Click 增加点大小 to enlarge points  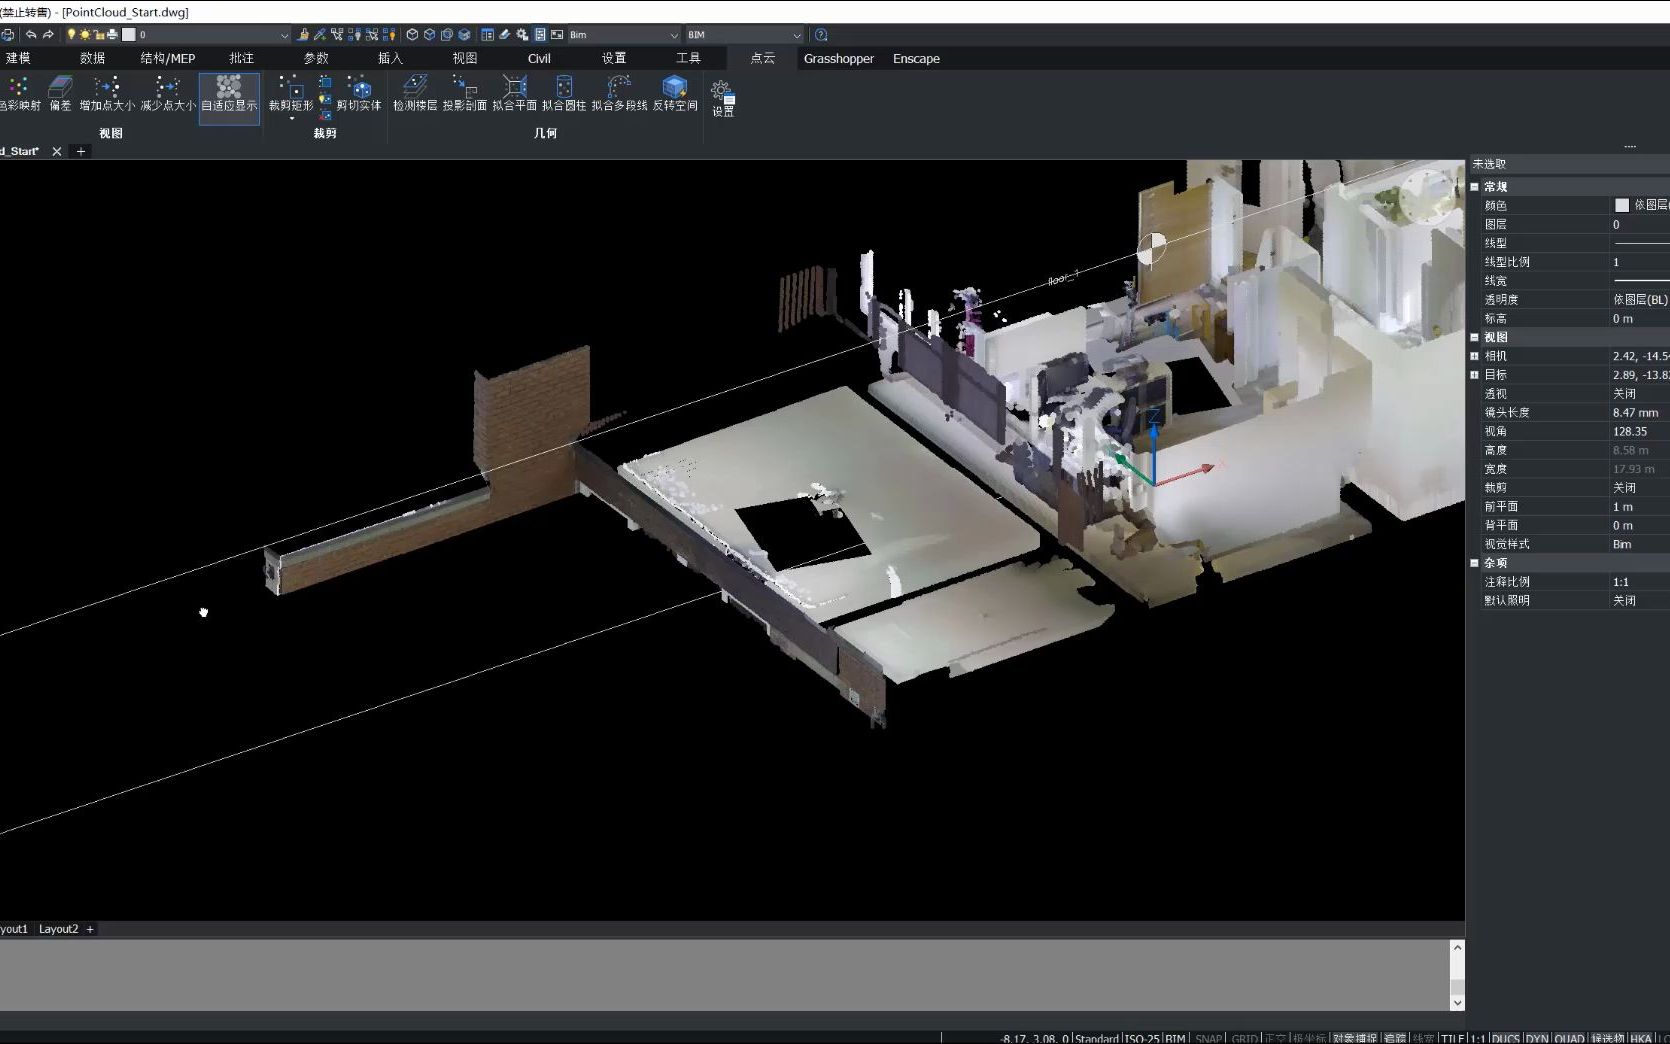click(x=106, y=97)
